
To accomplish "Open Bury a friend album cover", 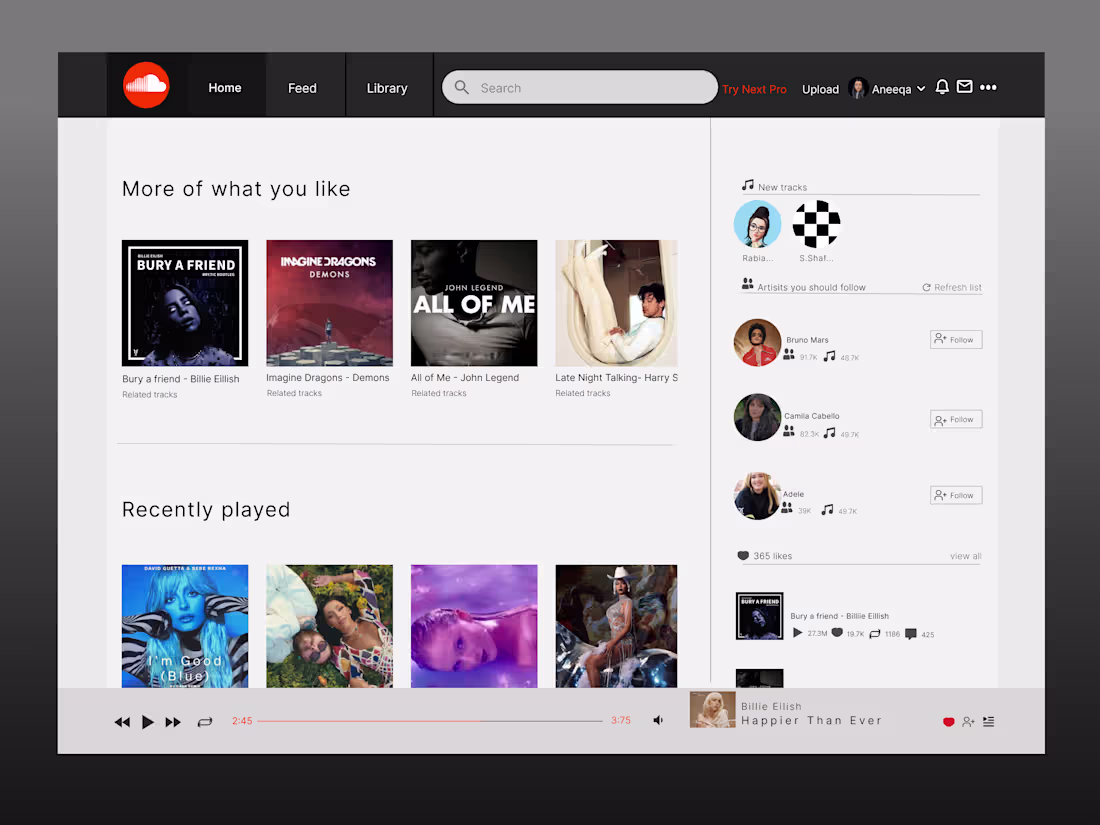I will tap(185, 303).
